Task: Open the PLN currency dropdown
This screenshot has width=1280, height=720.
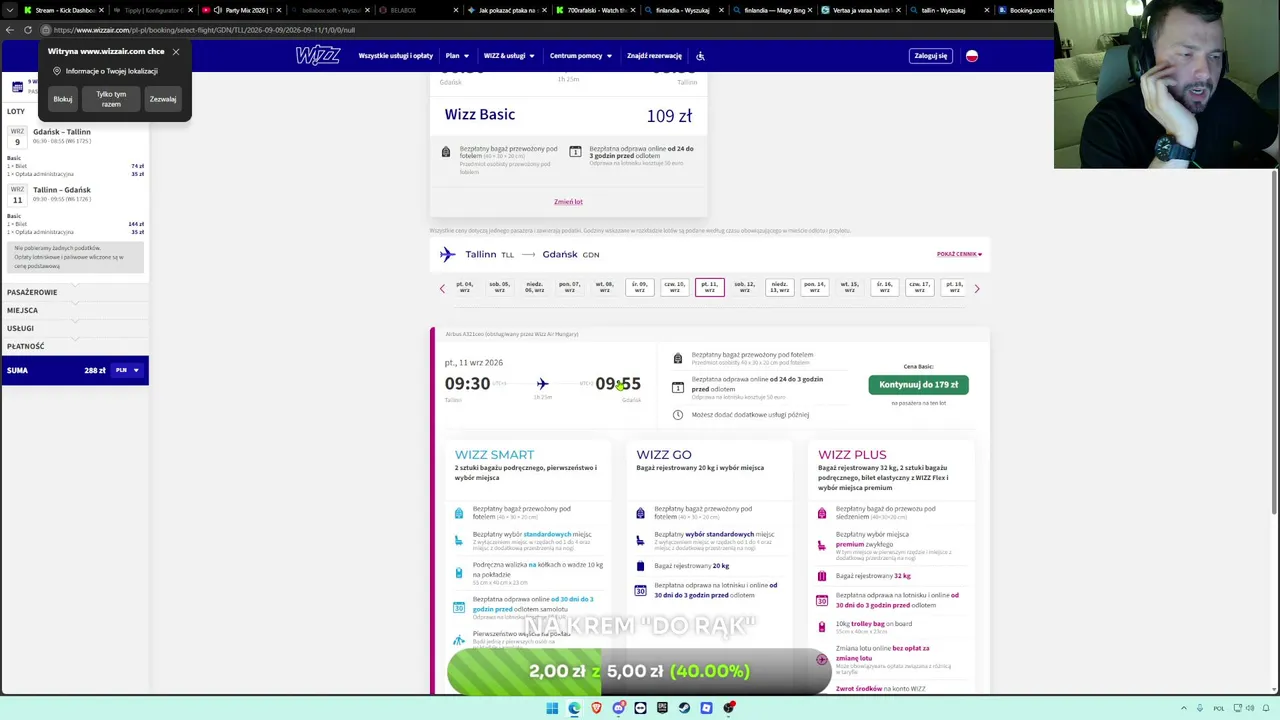Action: pyautogui.click(x=127, y=370)
